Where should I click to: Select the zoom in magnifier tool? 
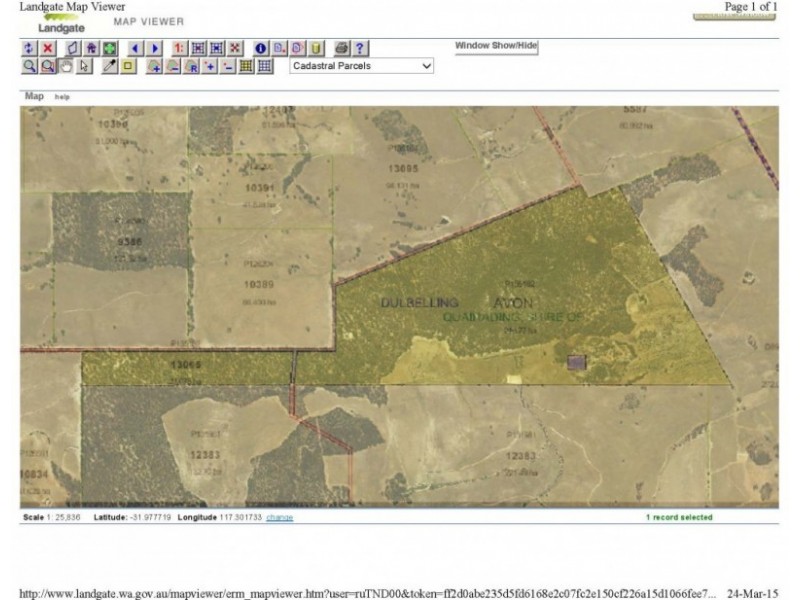(x=27, y=68)
